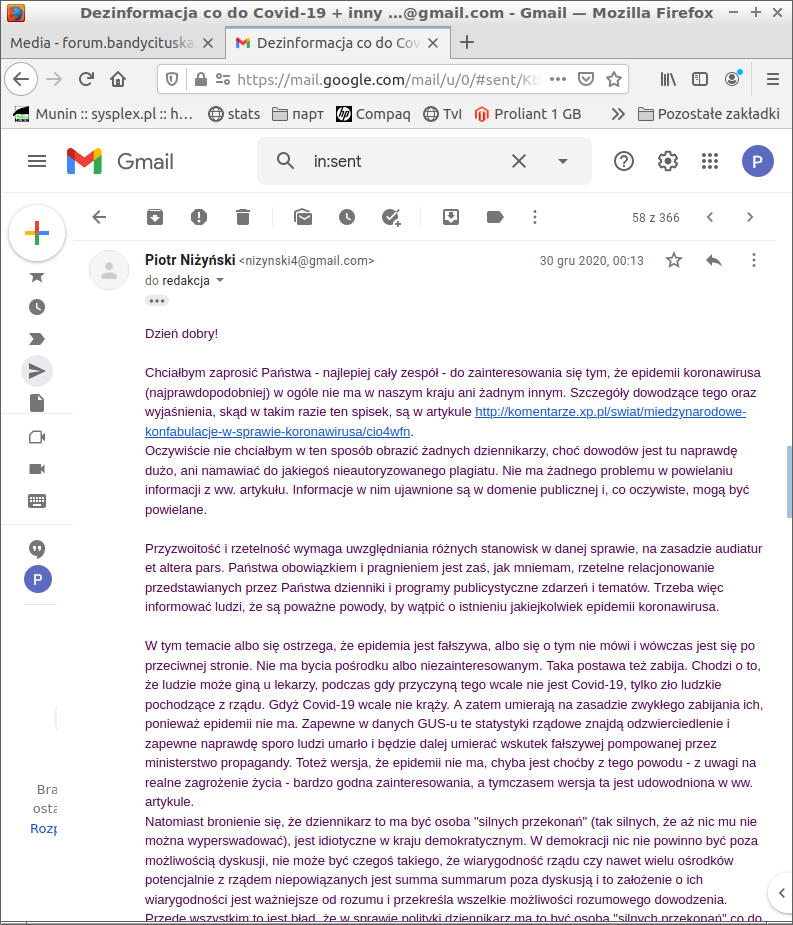Expand the Gmail side panel arrow

tap(782, 892)
